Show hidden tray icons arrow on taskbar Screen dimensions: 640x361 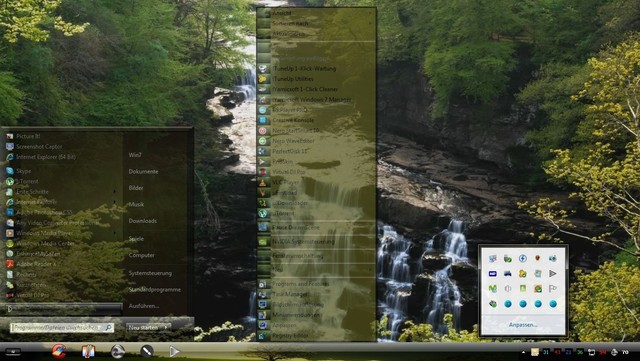click(x=524, y=352)
